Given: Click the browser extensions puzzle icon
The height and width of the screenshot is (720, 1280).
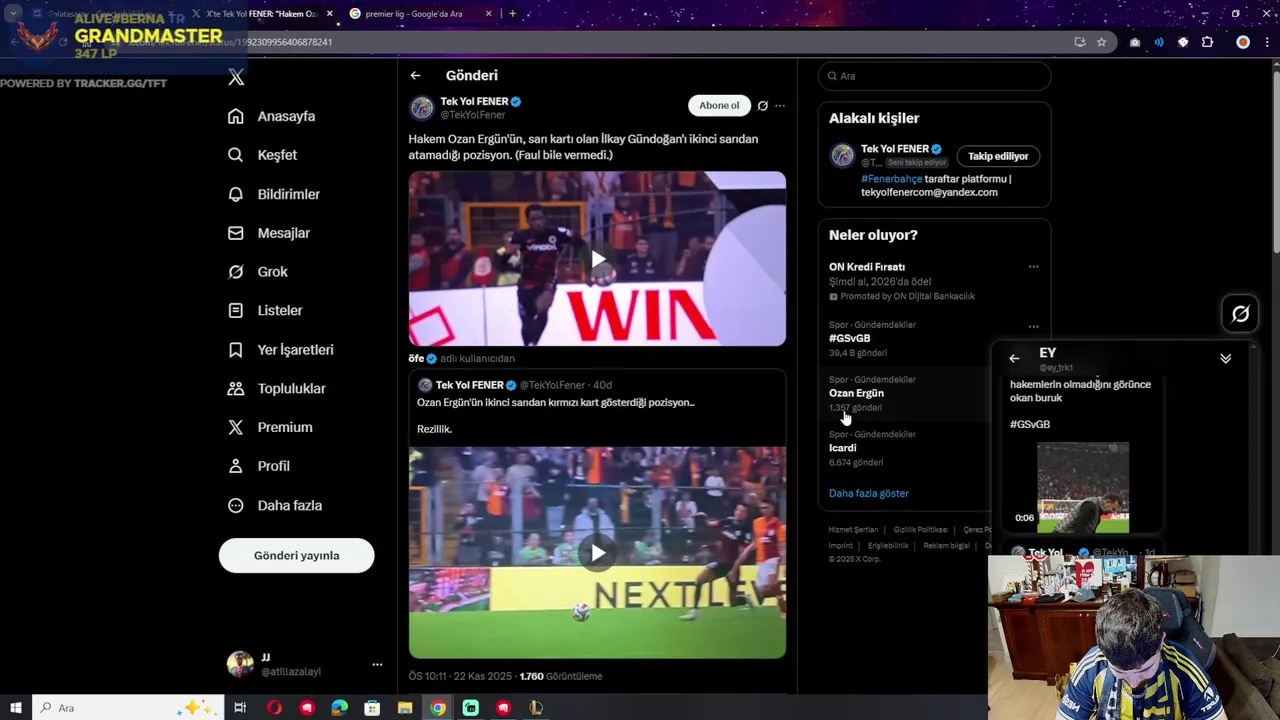Looking at the screenshot, I should click(1207, 42).
